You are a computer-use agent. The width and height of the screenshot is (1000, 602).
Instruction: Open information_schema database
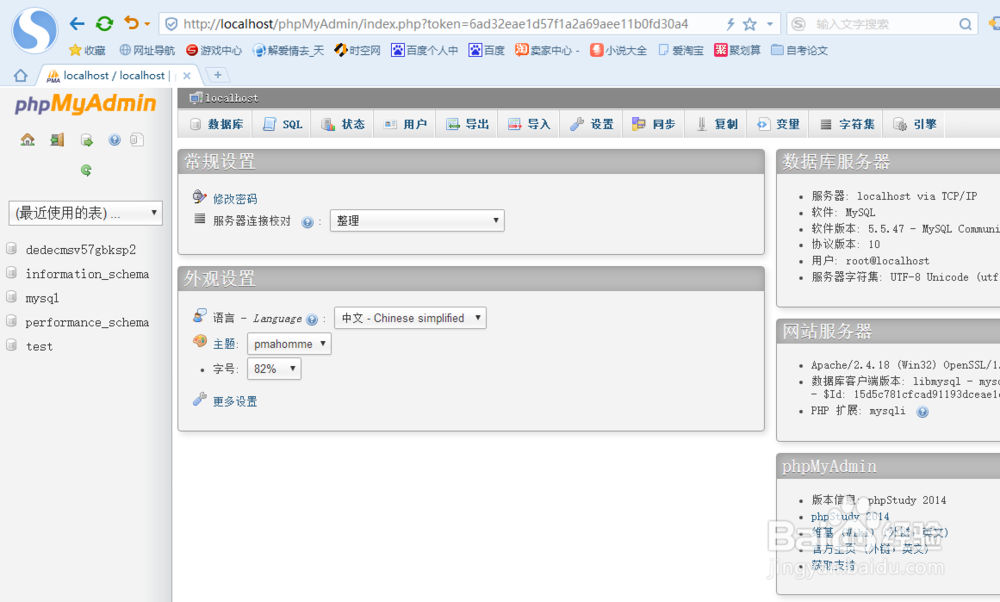[x=87, y=274]
